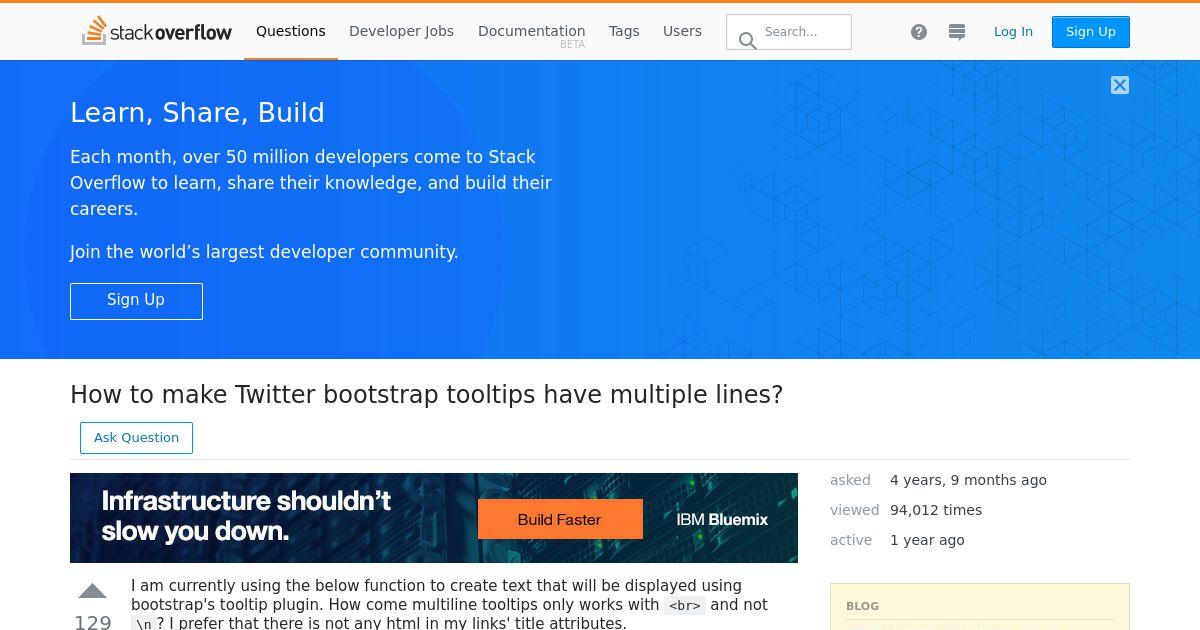
Task: Open the Documentation beta section
Action: tap(531, 32)
